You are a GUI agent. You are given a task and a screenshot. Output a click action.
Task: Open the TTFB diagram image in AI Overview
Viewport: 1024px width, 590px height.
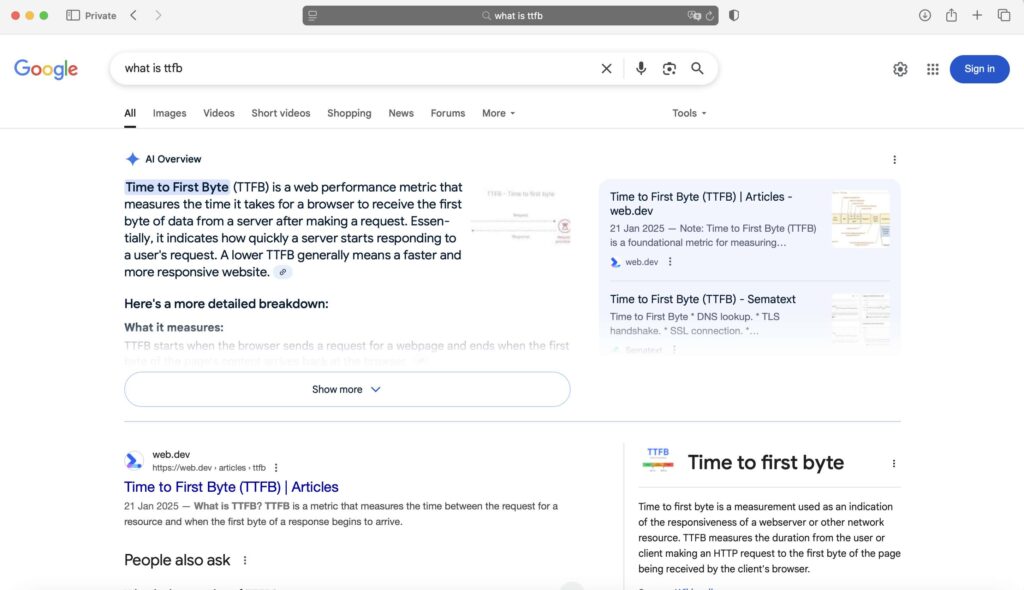pyautogui.click(x=521, y=218)
